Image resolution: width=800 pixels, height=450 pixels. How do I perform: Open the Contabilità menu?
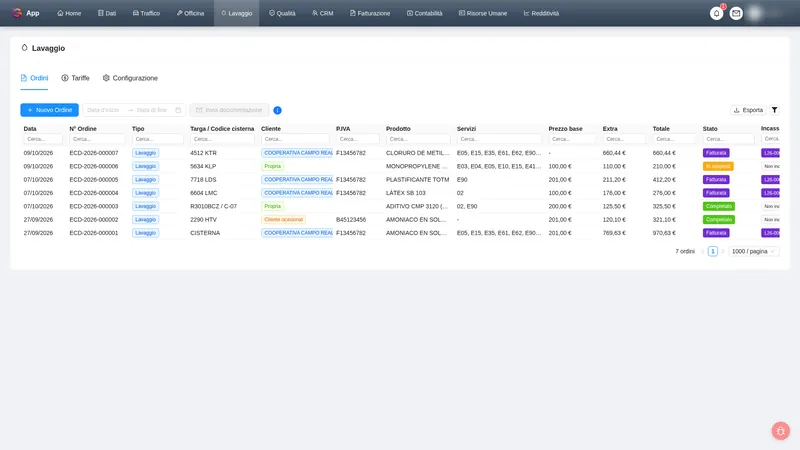(x=424, y=13)
